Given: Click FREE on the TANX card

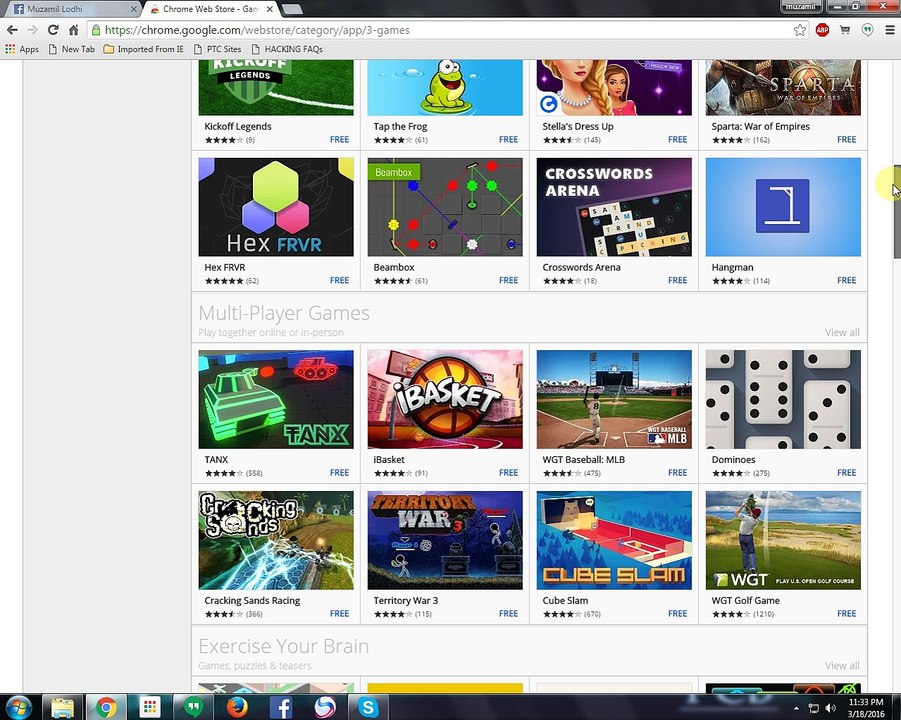Looking at the screenshot, I should pyautogui.click(x=339, y=472).
